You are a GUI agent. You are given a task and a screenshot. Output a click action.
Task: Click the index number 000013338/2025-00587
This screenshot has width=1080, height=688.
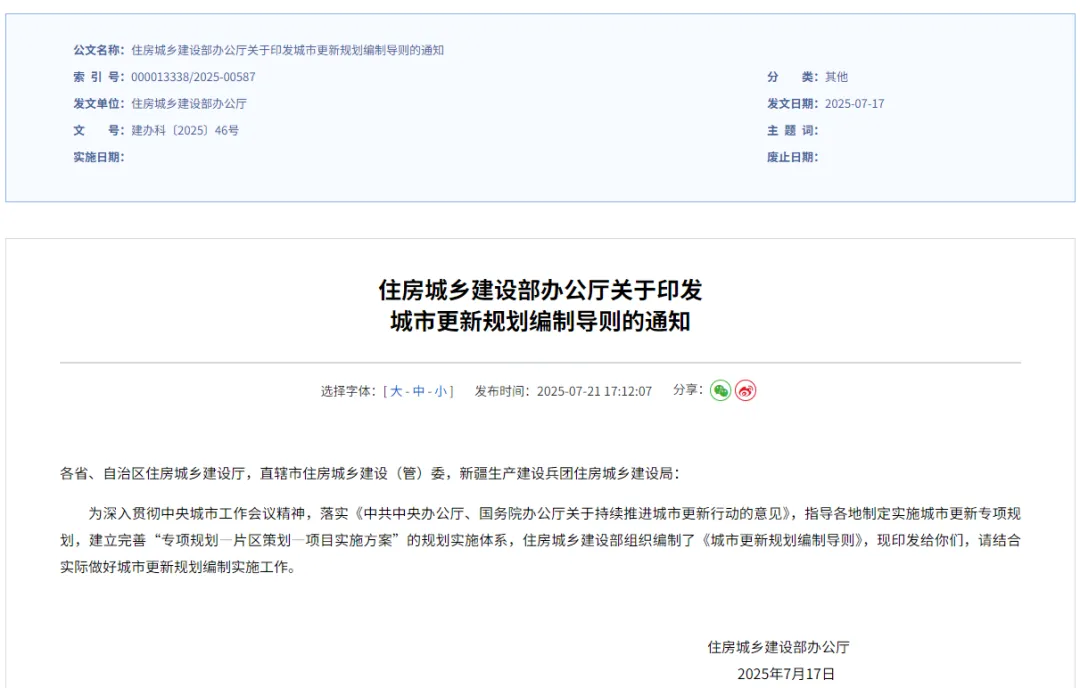197,75
